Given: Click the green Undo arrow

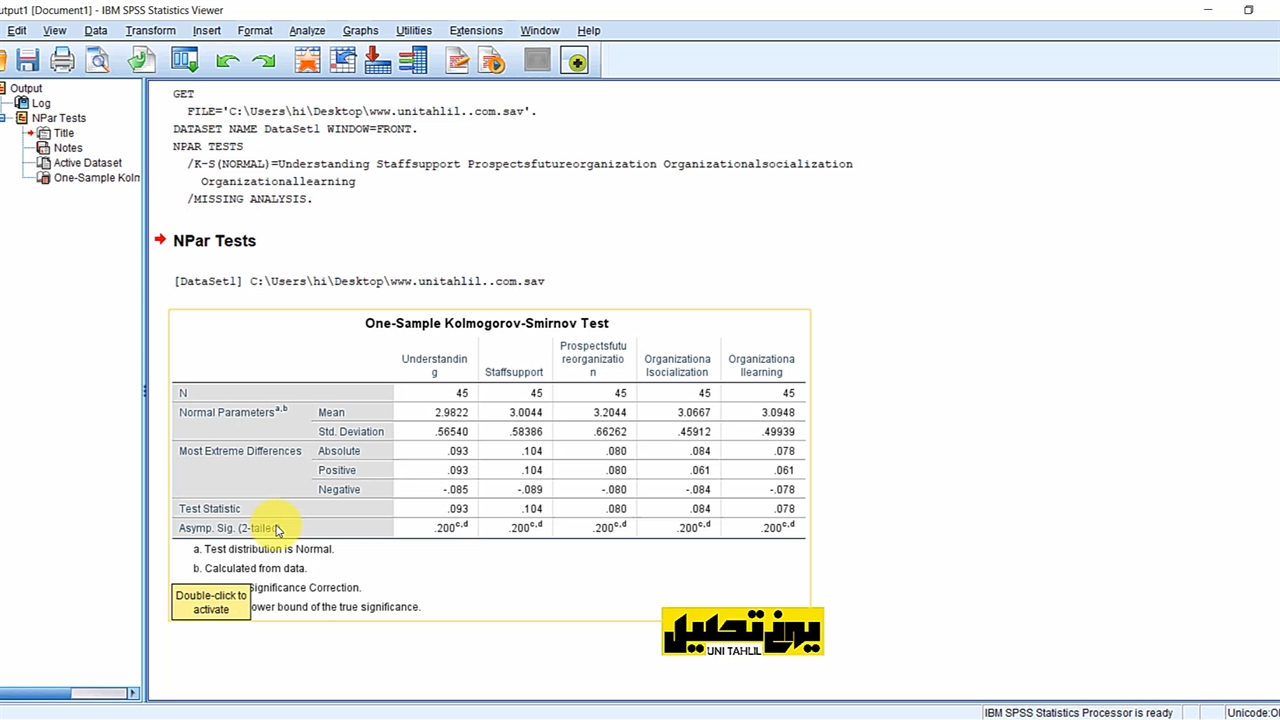Looking at the screenshot, I should [227, 62].
